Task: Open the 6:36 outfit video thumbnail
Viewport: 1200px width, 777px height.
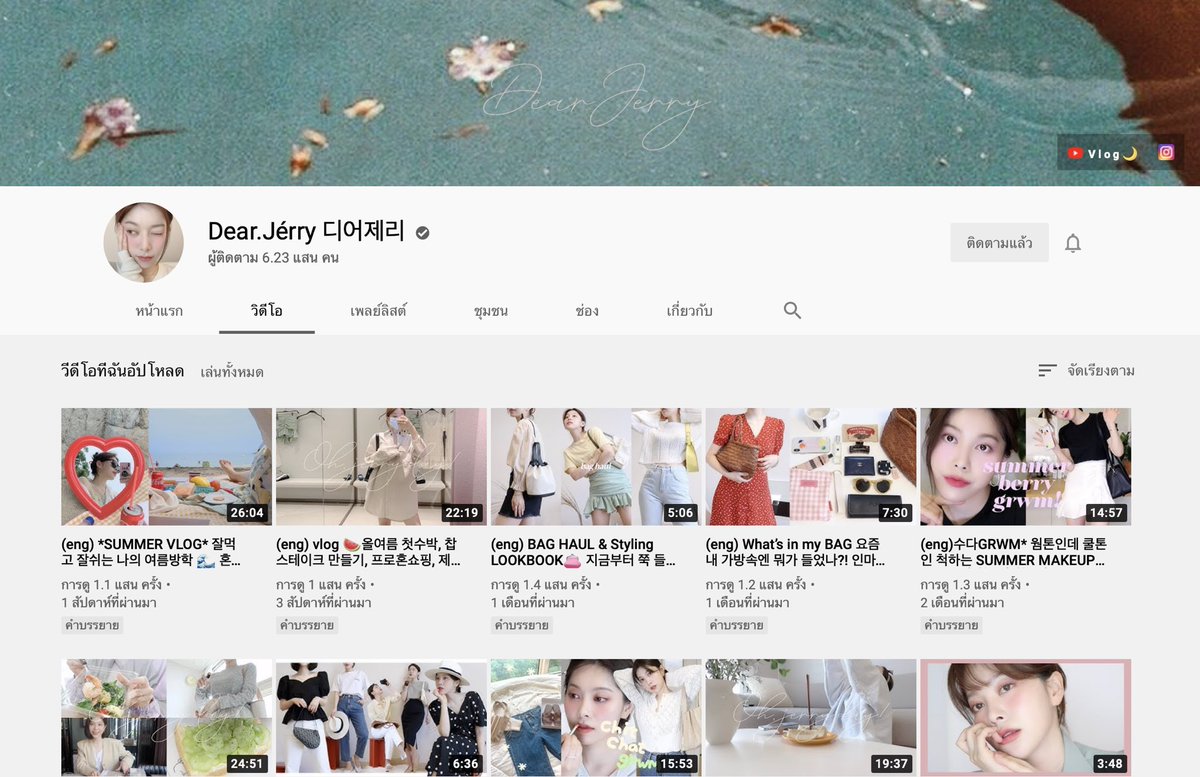Action: pos(381,718)
